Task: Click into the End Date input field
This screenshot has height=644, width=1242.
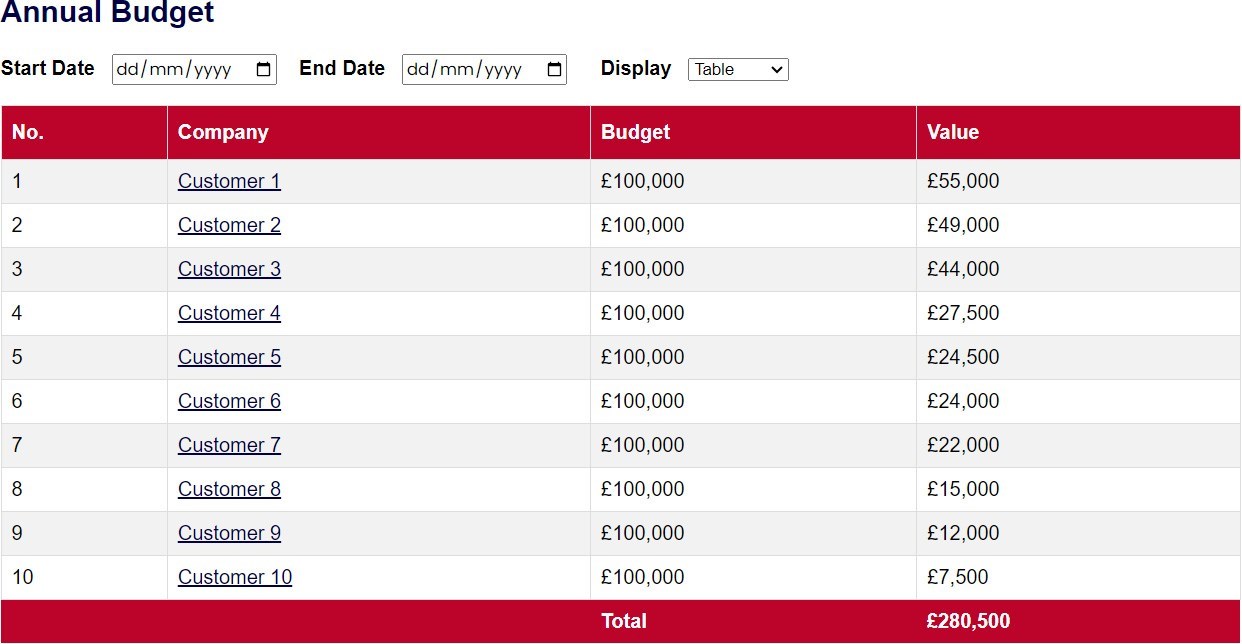Action: [x=484, y=70]
